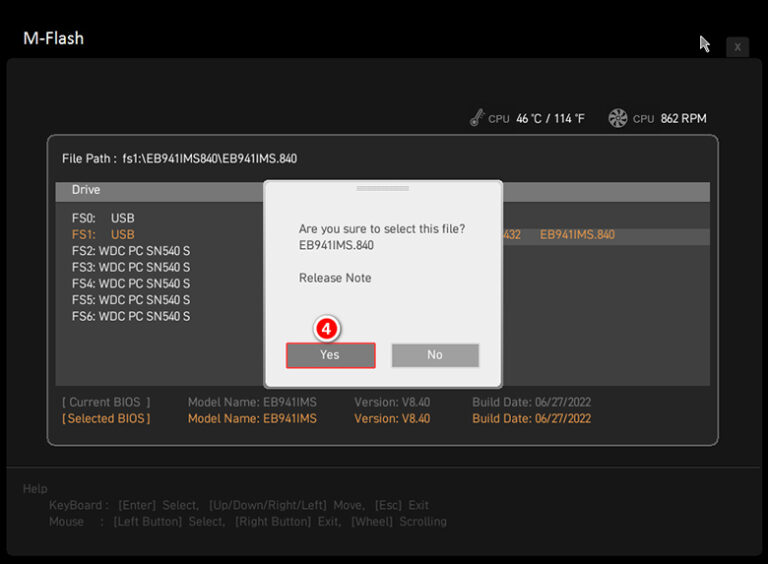The height and width of the screenshot is (564, 768).
Task: Select the FS6: WDC PC SN540 drive
Action: (130, 316)
